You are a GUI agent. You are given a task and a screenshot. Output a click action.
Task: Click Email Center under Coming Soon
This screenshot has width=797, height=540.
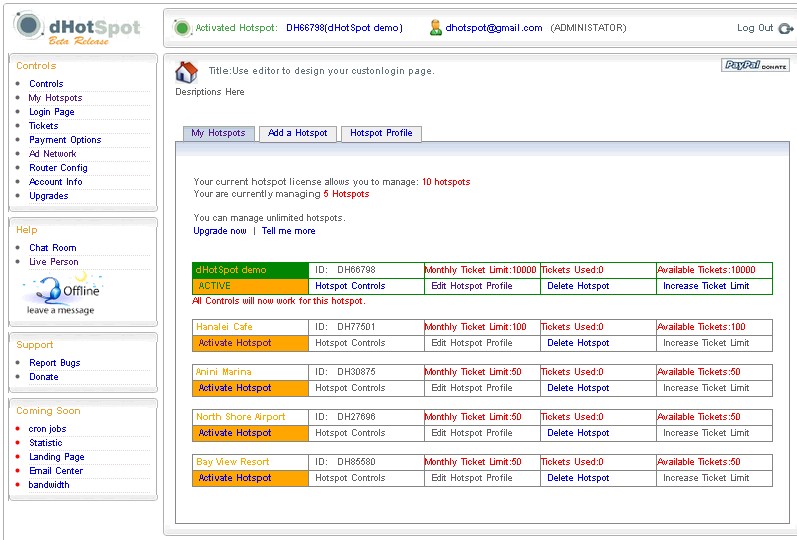point(56,471)
